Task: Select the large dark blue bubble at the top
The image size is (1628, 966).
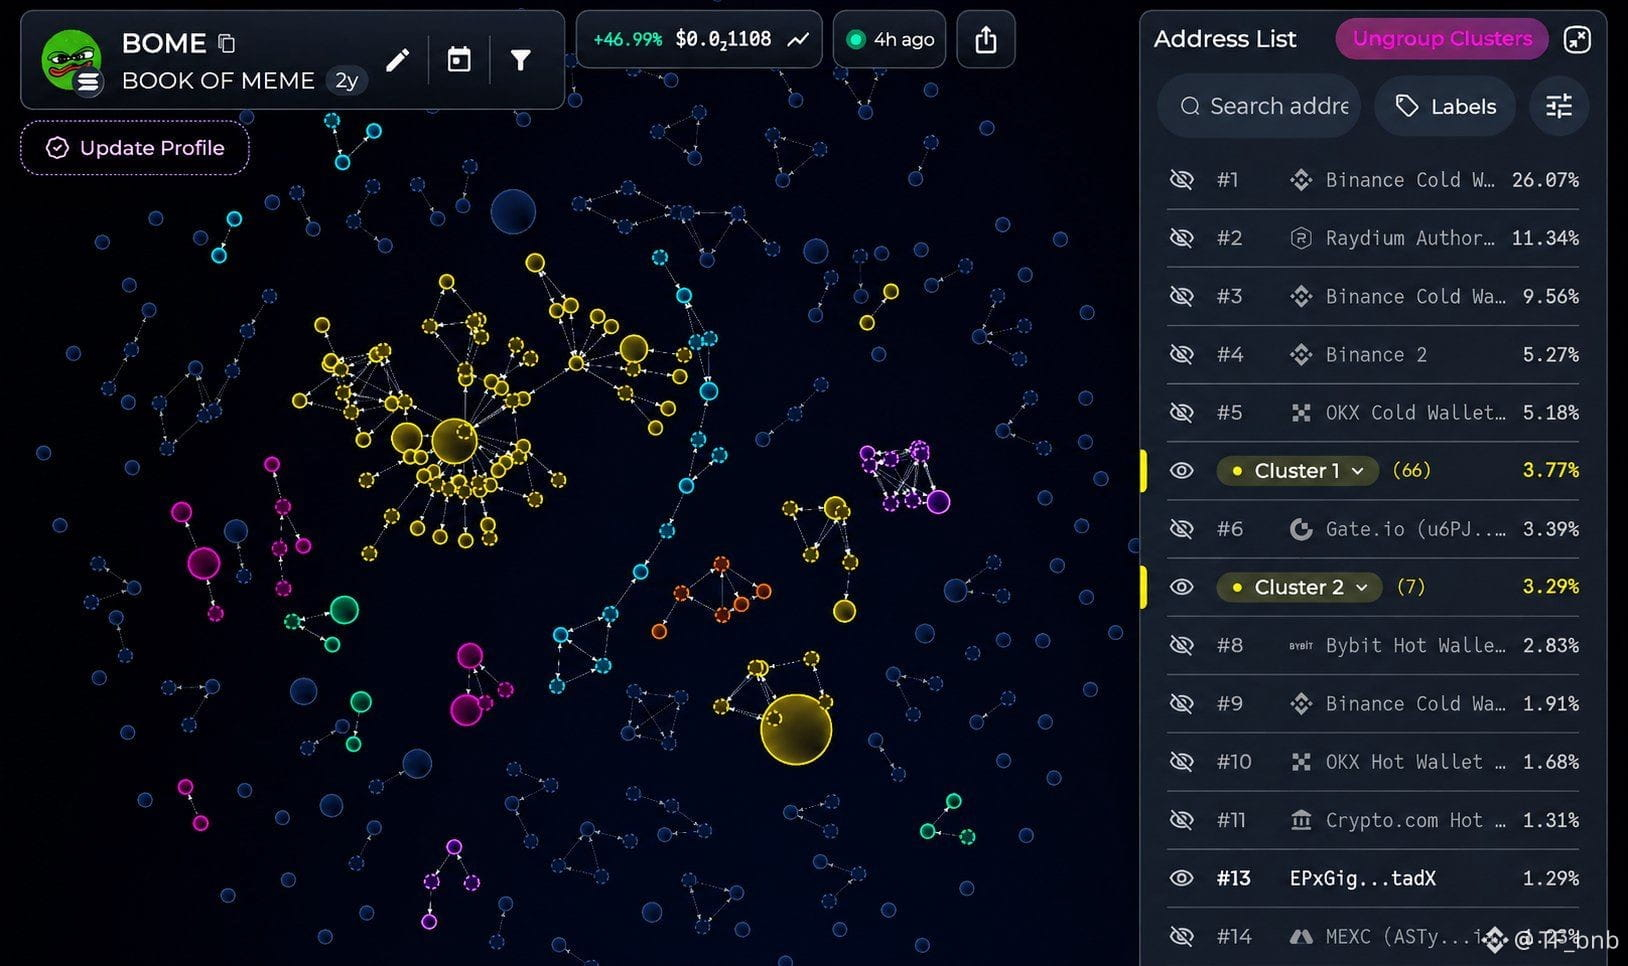Action: pyautogui.click(x=513, y=212)
